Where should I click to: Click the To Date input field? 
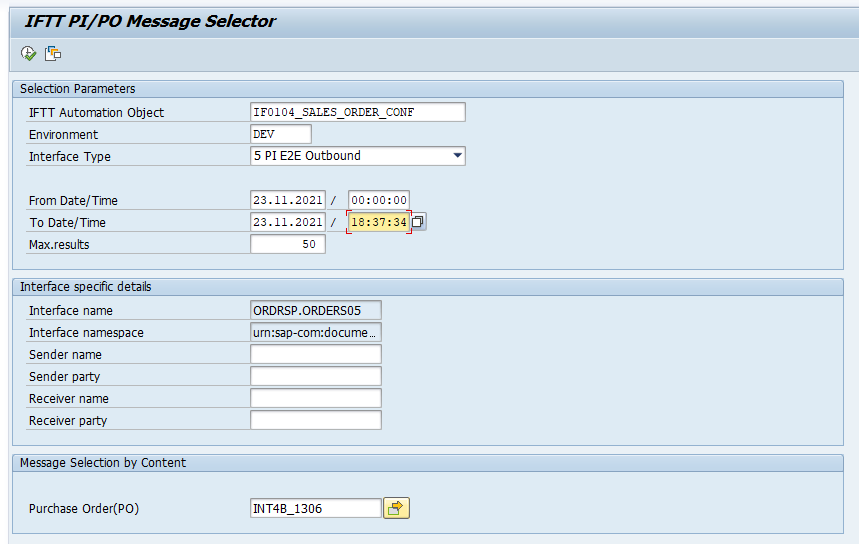coord(287,222)
